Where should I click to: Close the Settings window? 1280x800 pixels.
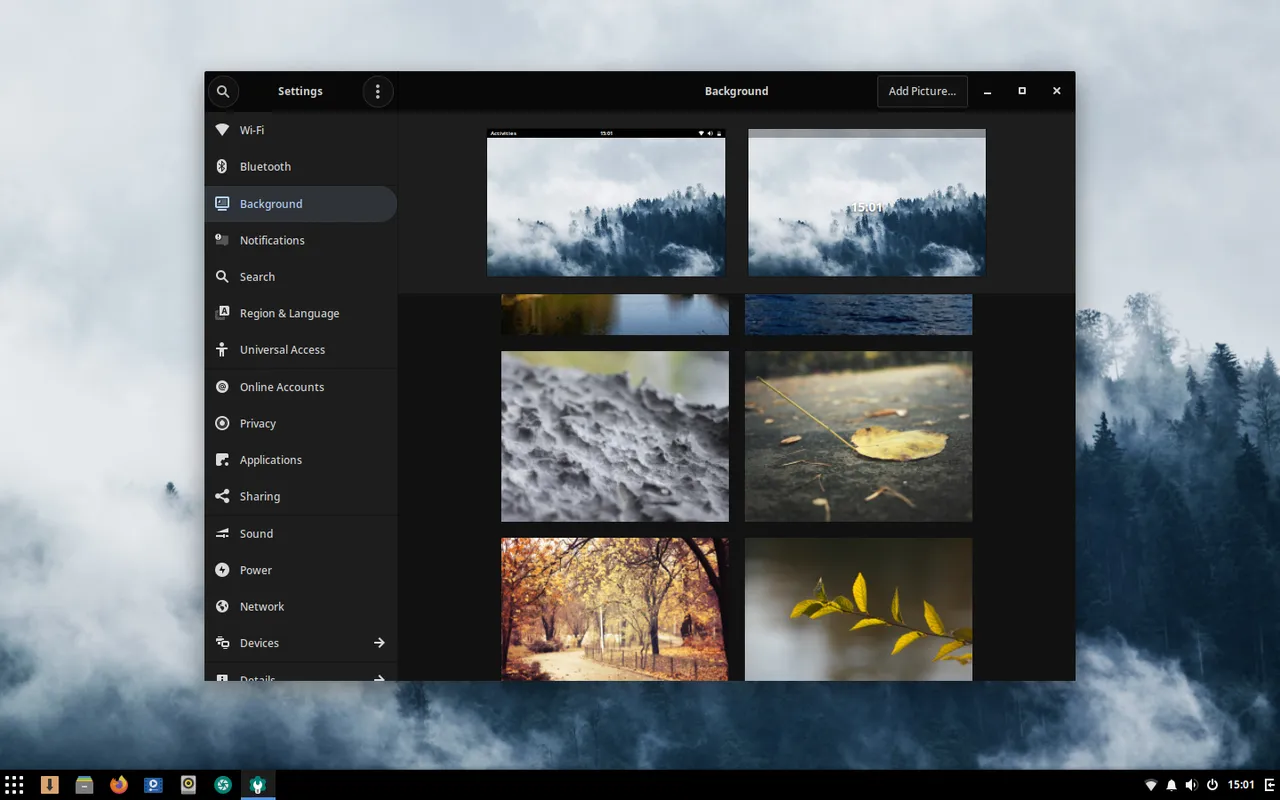click(x=1056, y=91)
